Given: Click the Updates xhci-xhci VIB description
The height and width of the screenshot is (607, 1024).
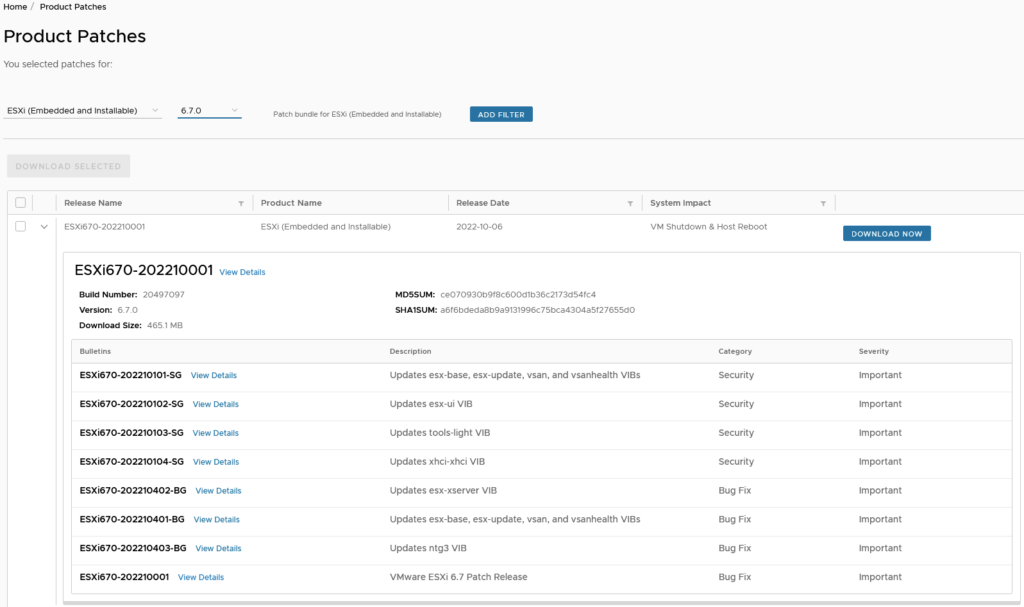Looking at the screenshot, I should click(437, 461).
